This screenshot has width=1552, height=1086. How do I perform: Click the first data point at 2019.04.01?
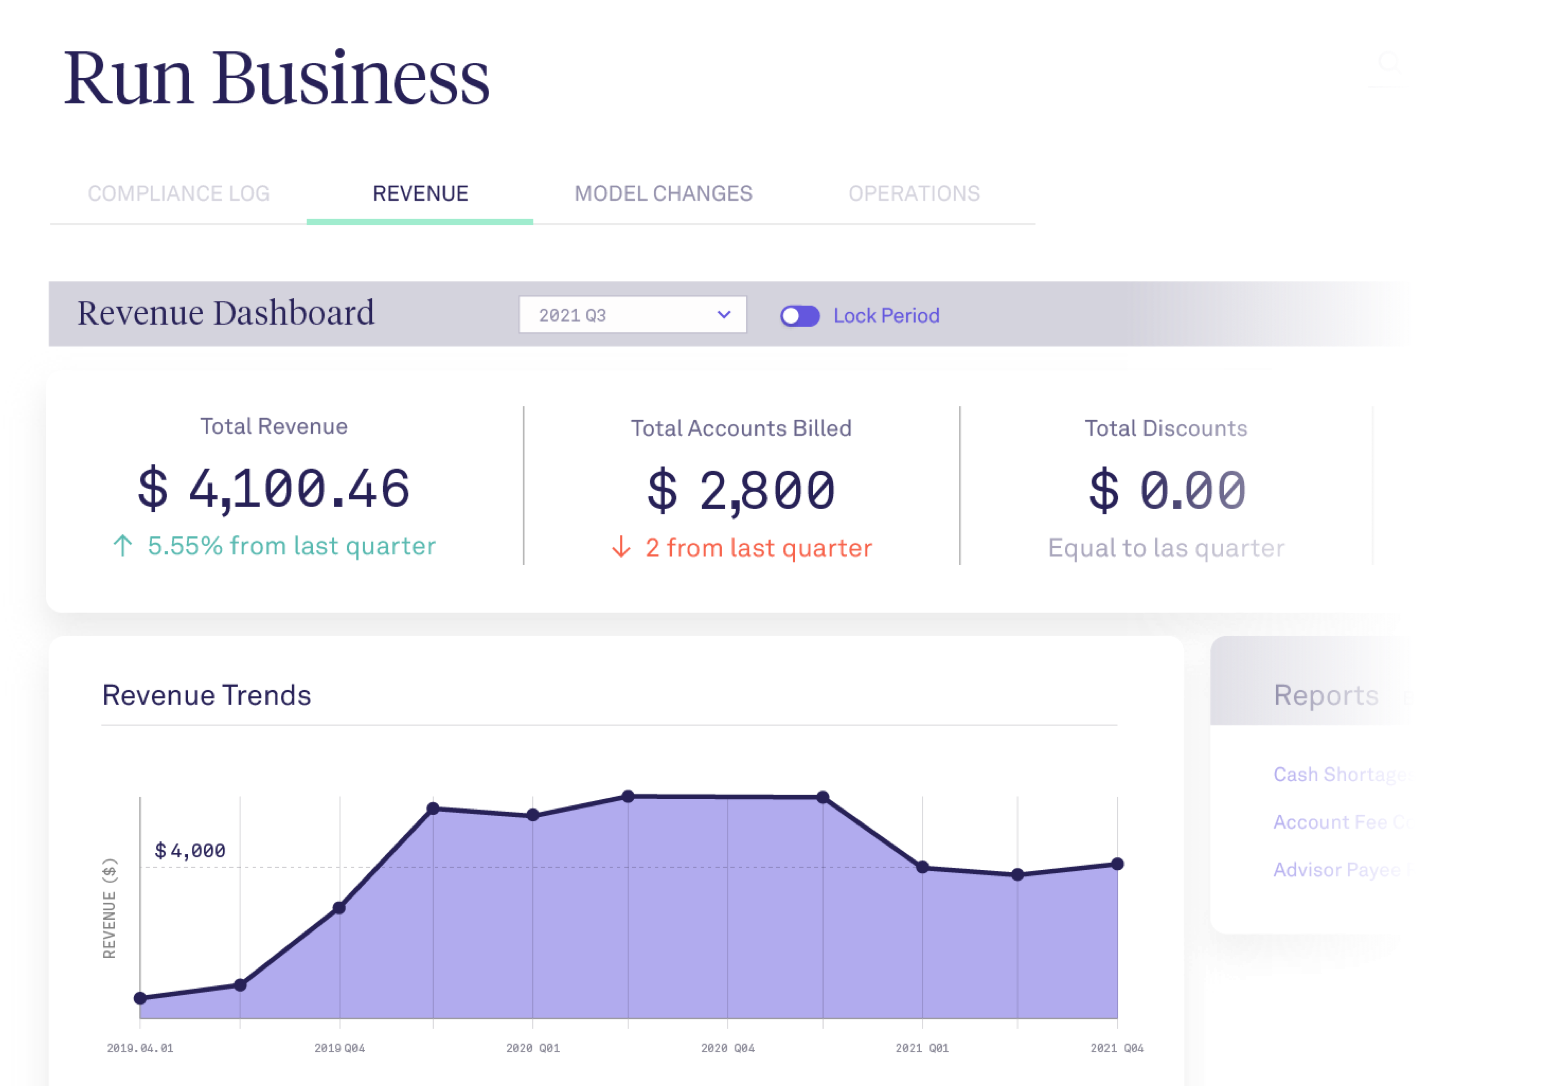[140, 998]
